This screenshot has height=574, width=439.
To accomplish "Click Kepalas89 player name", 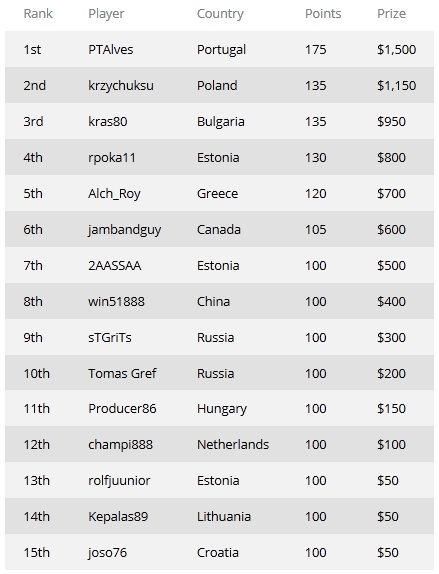I will pyautogui.click(x=118, y=517).
